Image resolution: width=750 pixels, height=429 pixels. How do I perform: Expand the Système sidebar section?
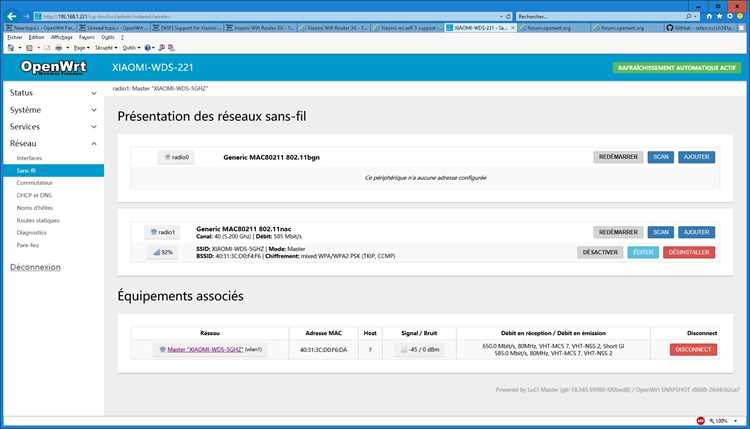tap(53, 110)
